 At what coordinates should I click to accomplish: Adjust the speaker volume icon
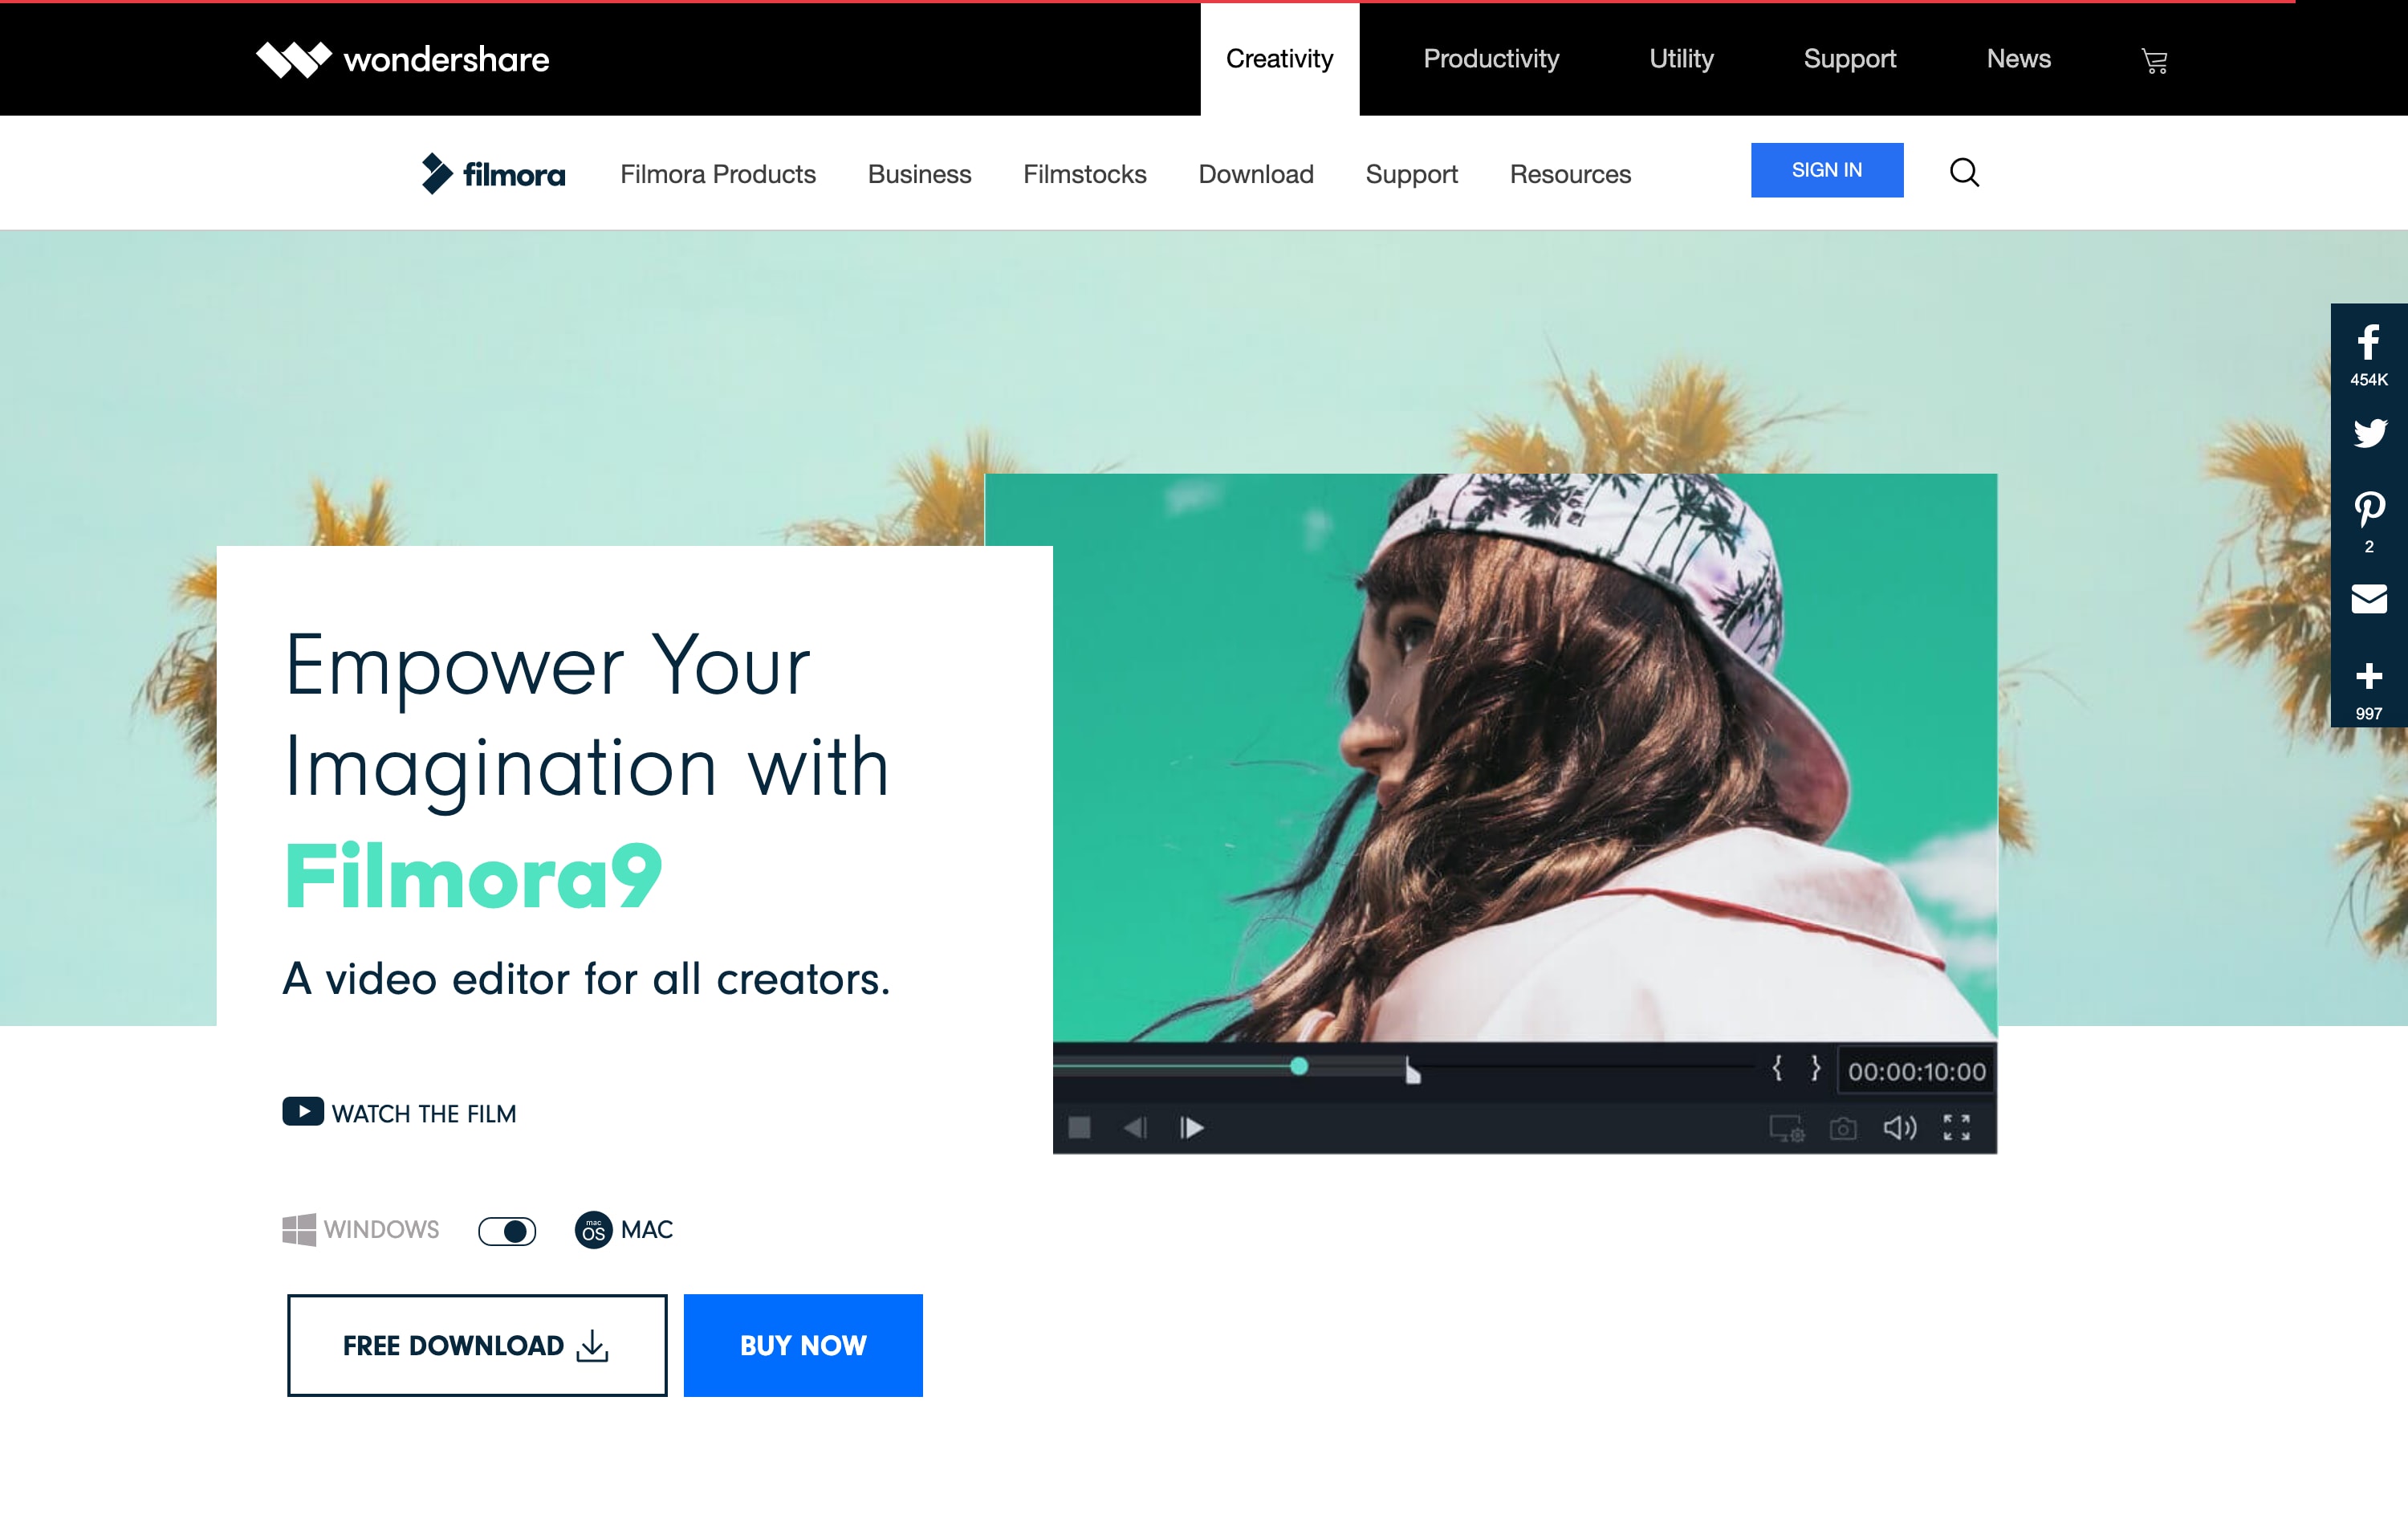point(1899,1128)
